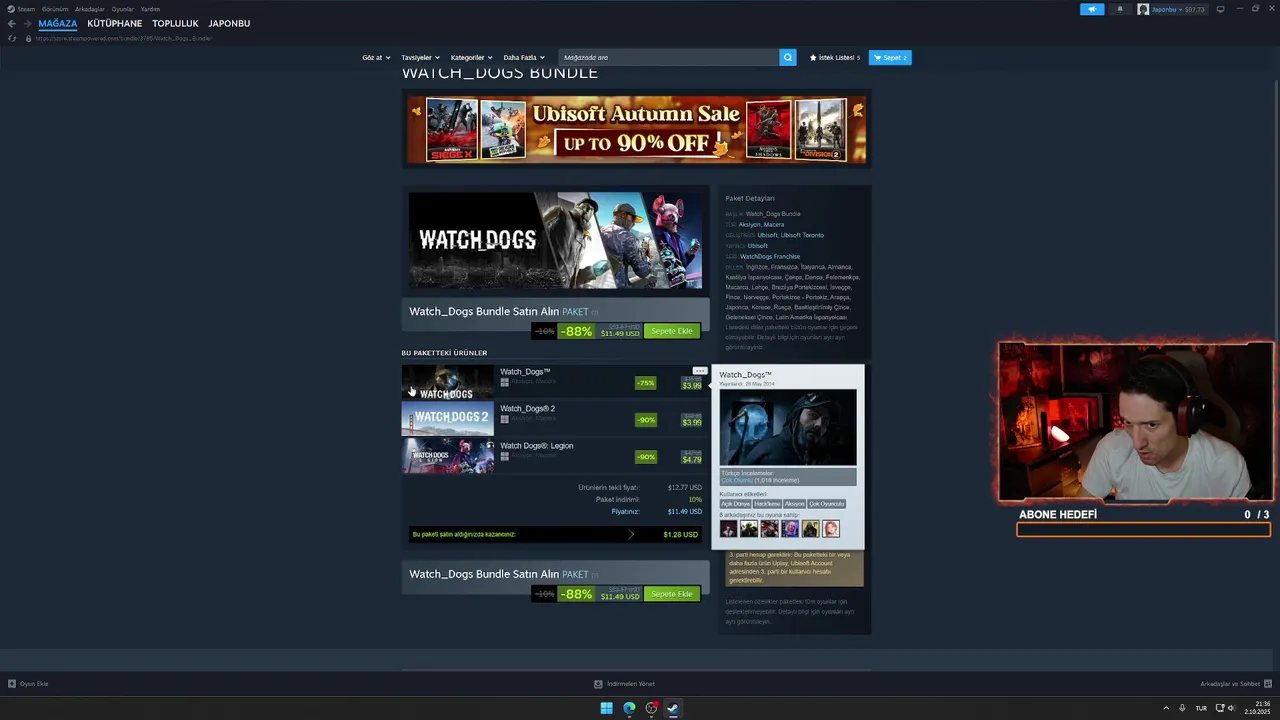Screen dimensions: 1280x720
Task: Click the second friend avatar in popup
Action: point(748,528)
